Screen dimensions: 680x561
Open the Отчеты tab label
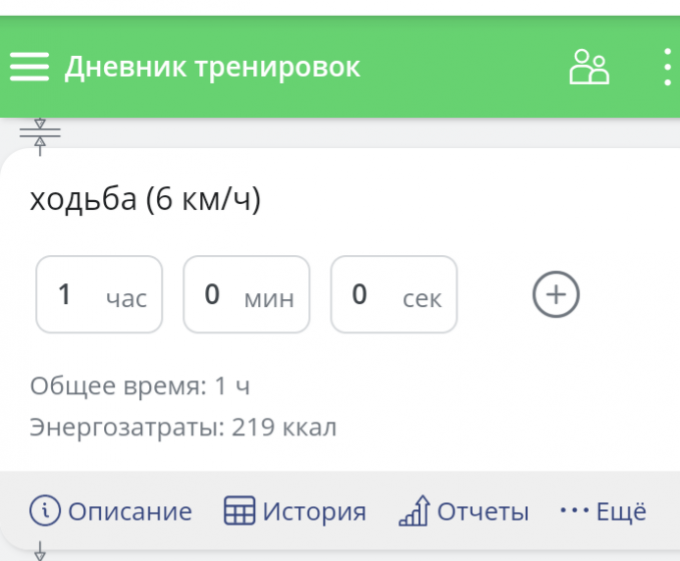click(483, 512)
